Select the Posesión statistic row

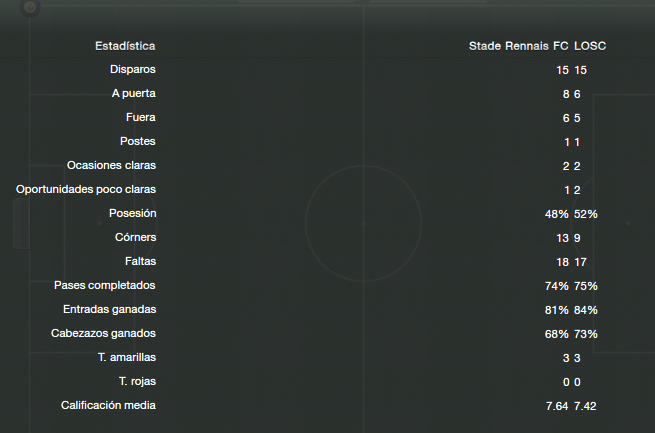coord(328,214)
